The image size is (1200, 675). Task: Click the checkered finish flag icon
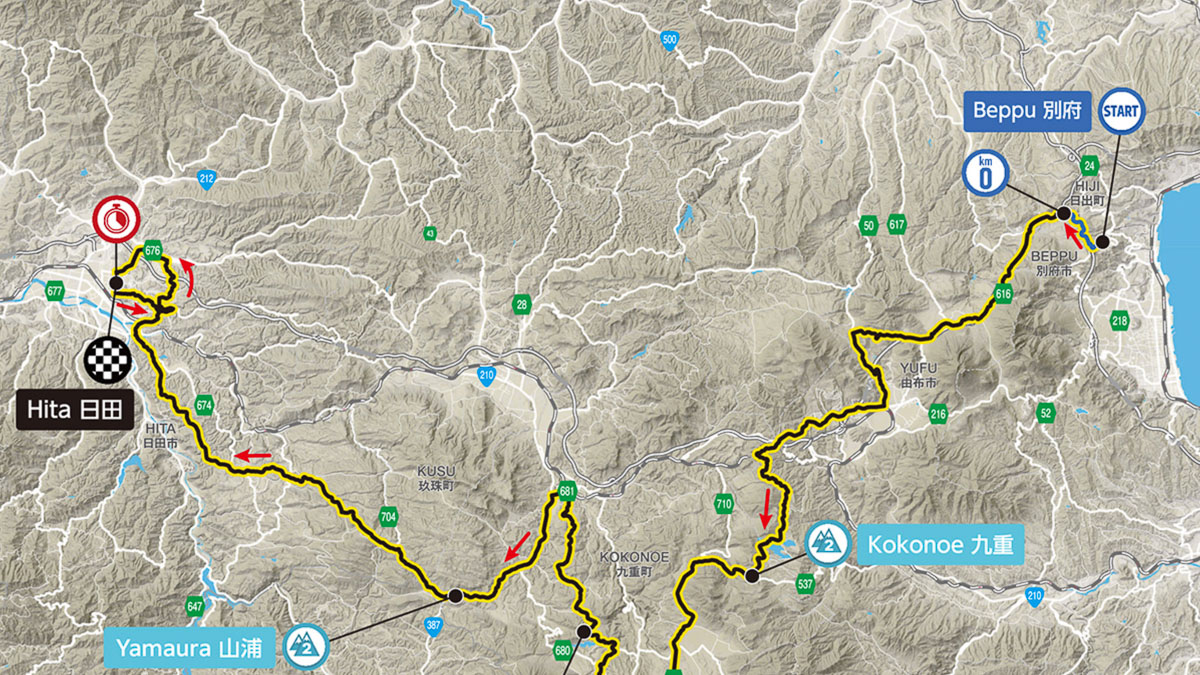(109, 359)
